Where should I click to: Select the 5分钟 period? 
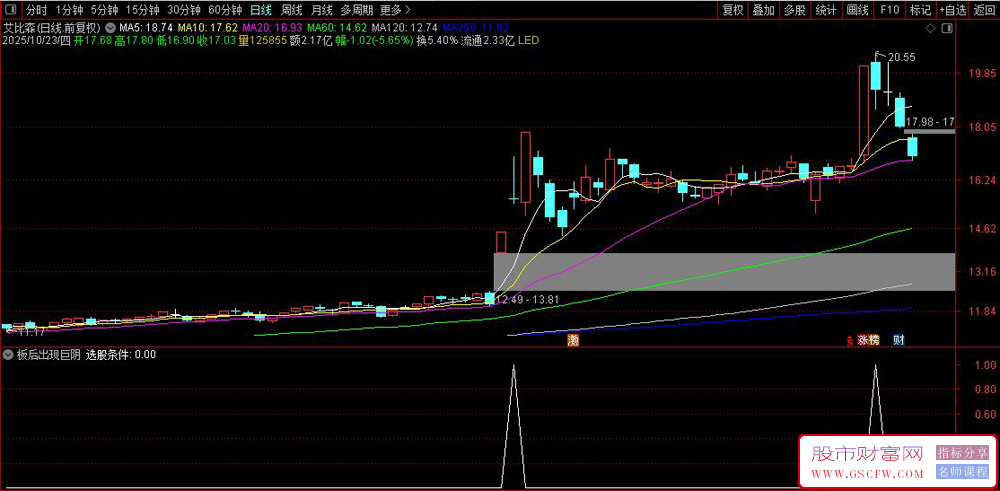click(104, 10)
